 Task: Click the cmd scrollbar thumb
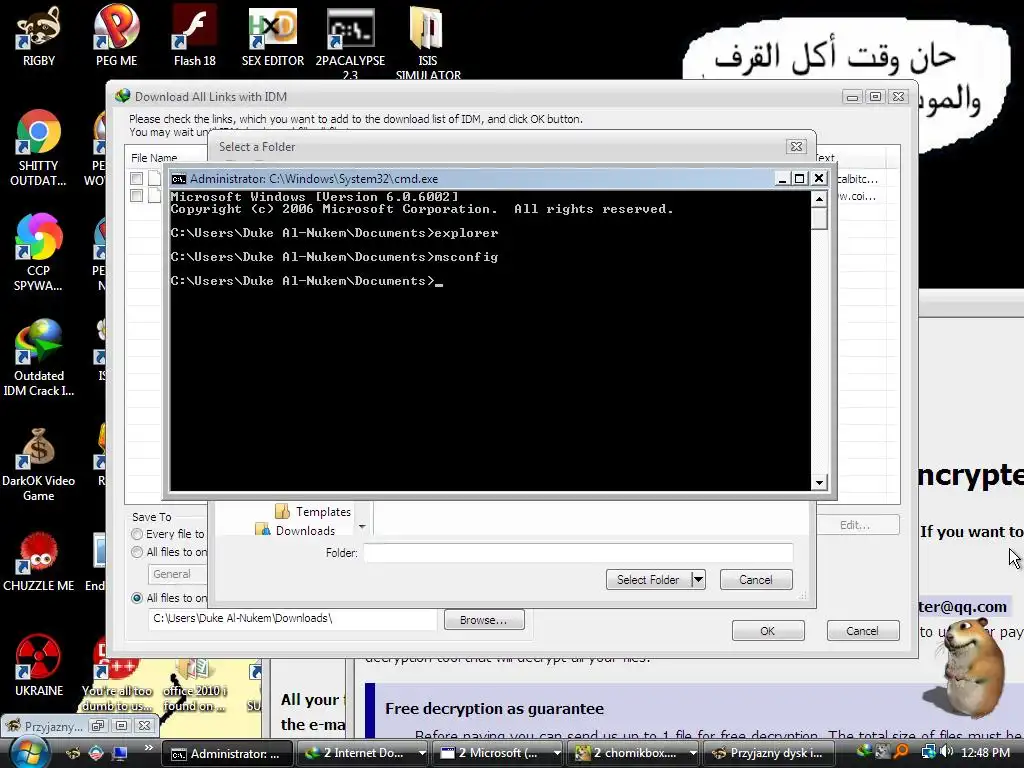819,218
